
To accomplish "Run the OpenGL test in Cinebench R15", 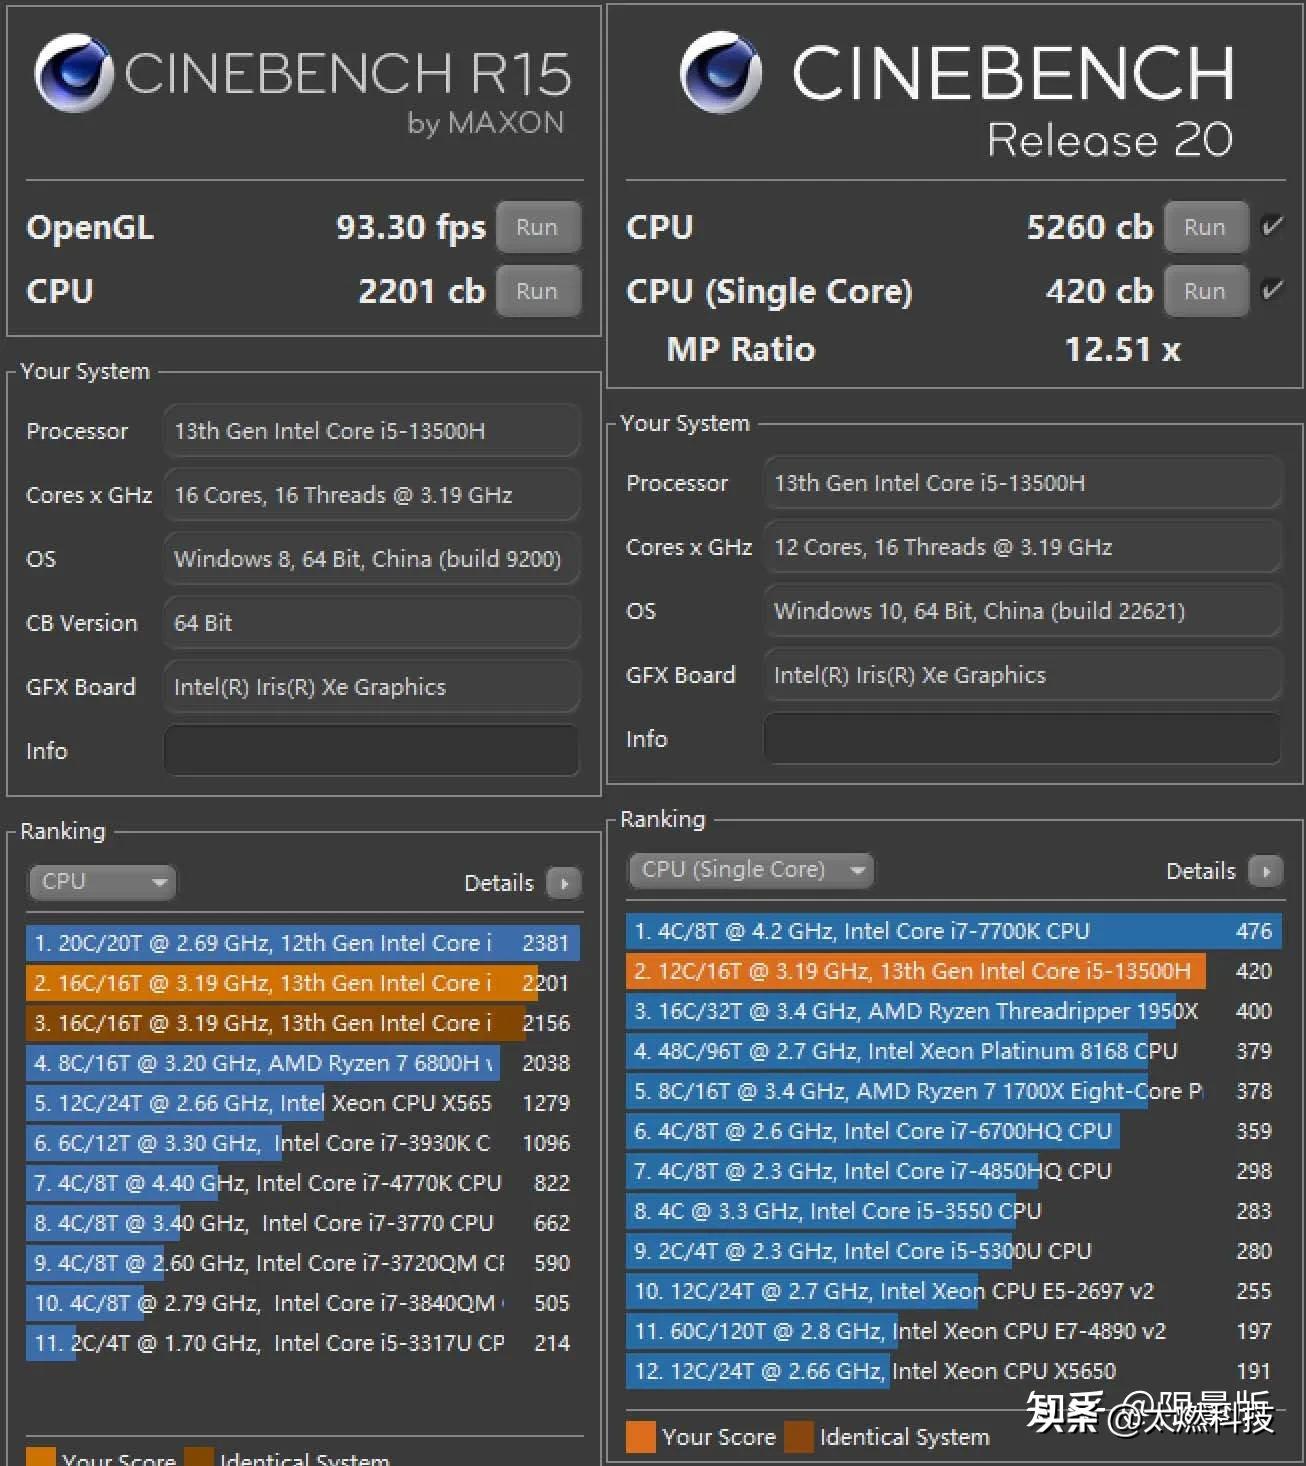I will pos(537,227).
